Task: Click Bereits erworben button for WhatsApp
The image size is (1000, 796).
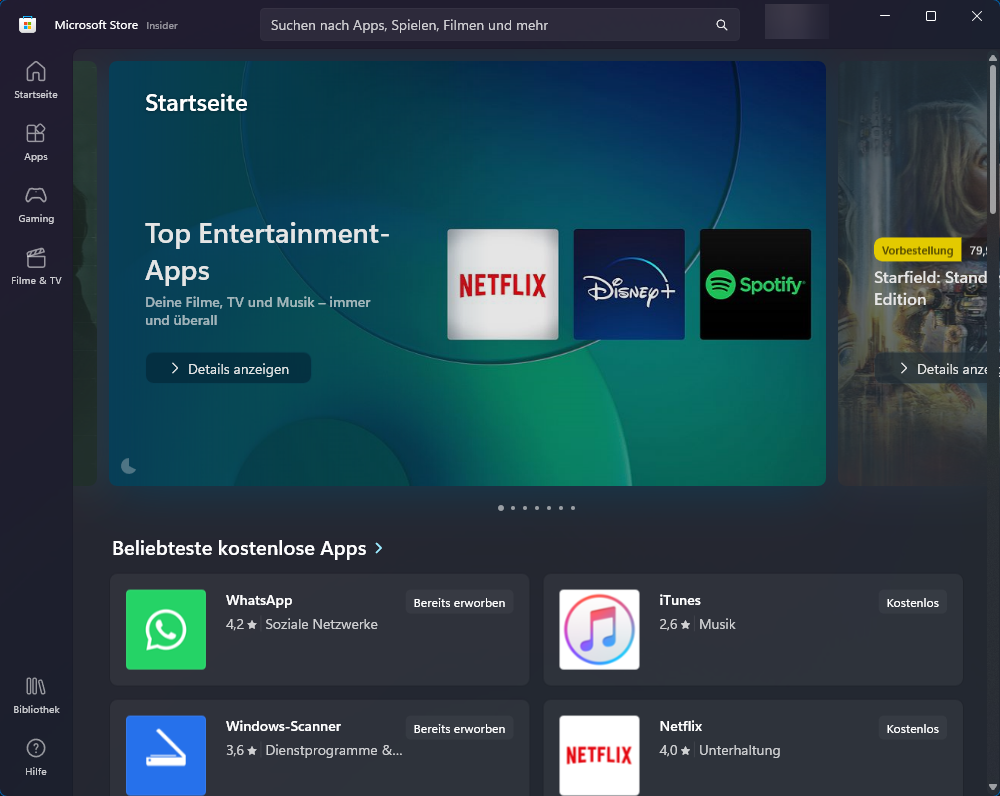Action: pyautogui.click(x=459, y=602)
